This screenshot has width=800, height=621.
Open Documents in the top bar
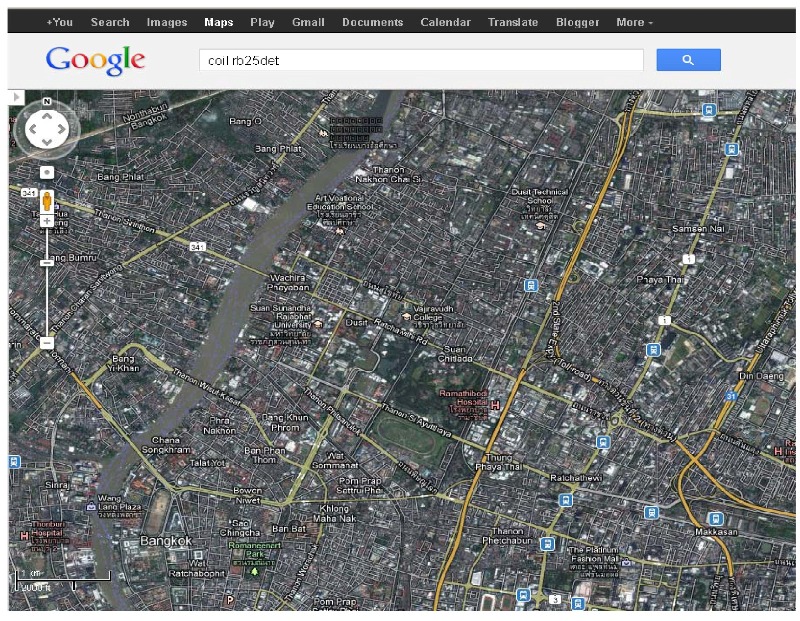coord(372,22)
